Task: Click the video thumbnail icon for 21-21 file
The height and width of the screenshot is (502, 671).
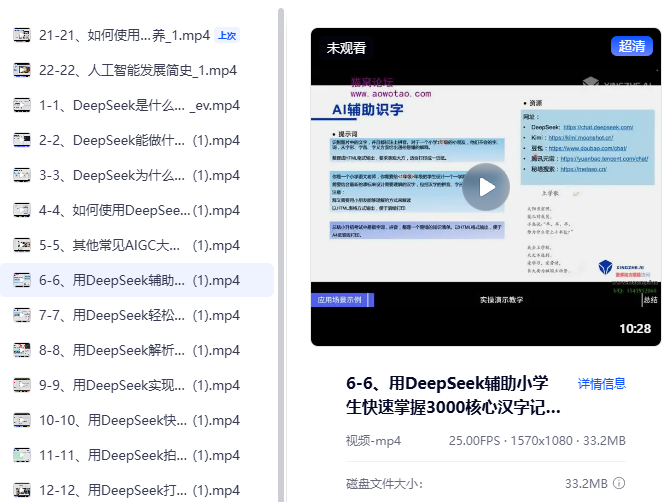Action: coord(22,35)
